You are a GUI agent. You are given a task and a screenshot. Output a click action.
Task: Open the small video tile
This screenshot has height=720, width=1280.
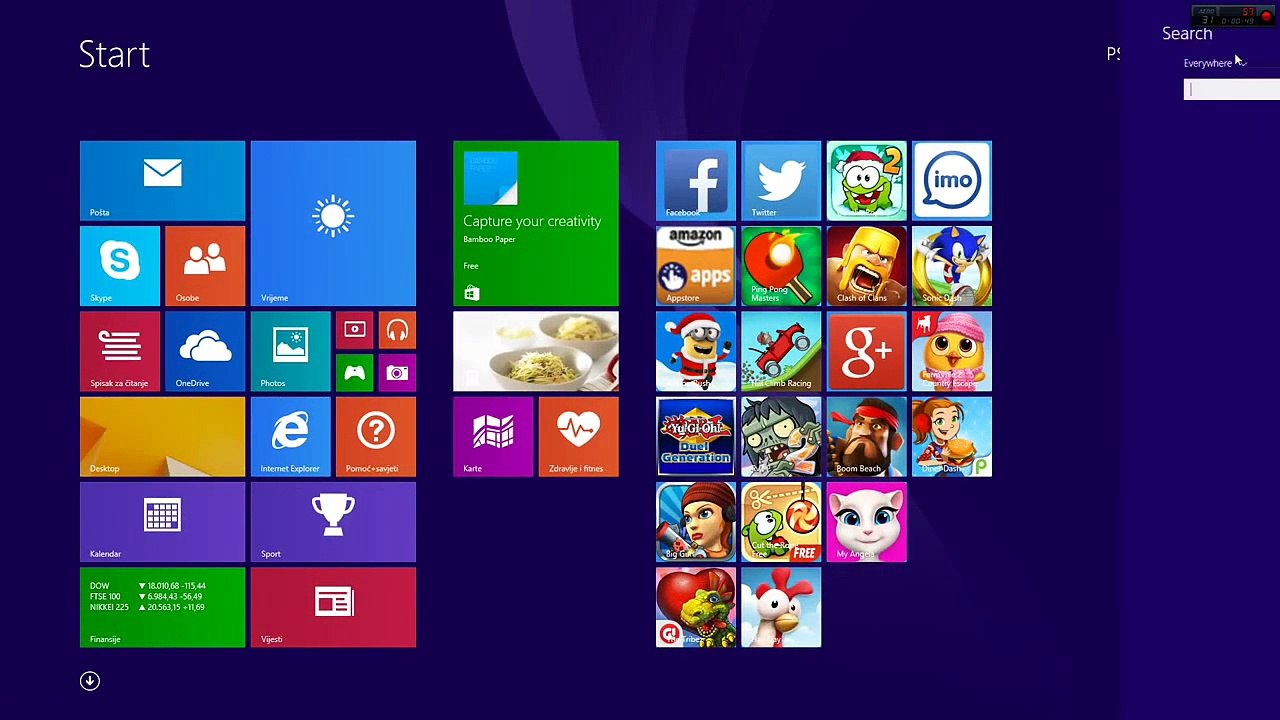pyautogui.click(x=354, y=329)
